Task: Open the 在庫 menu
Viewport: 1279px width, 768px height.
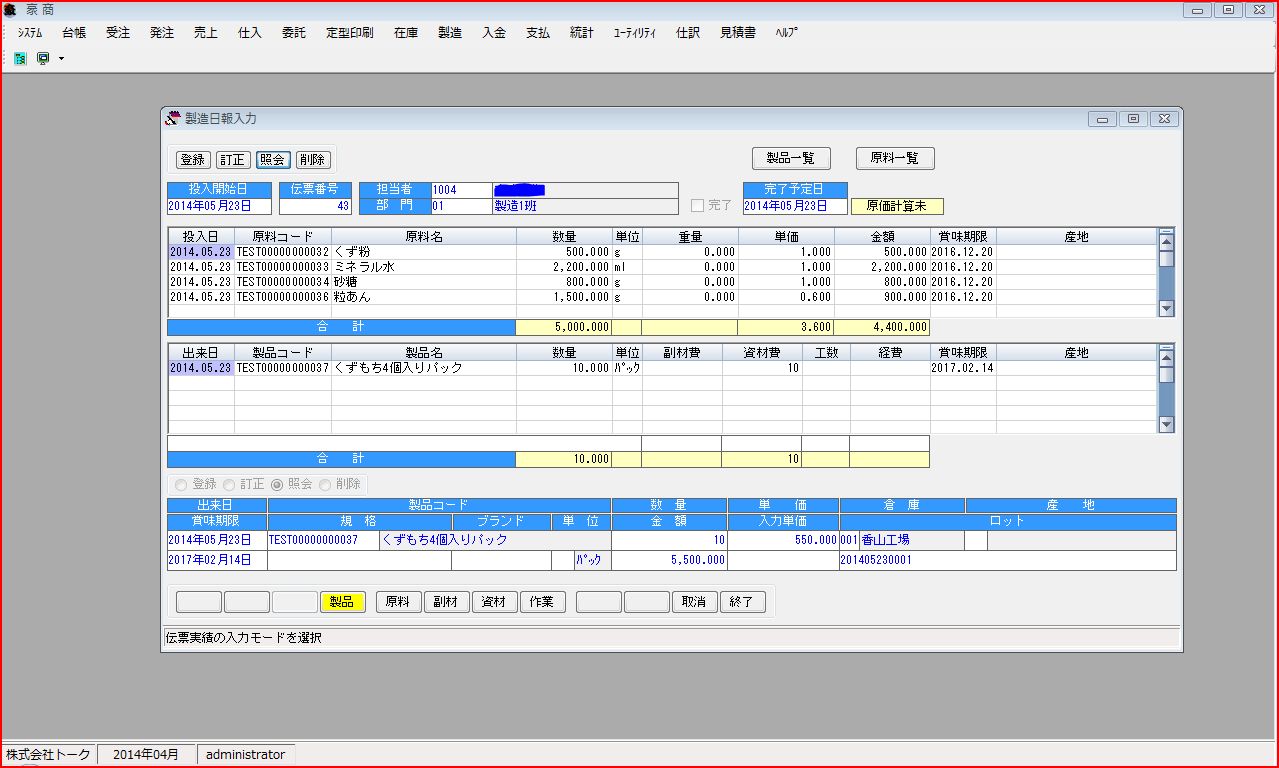Action: coord(406,33)
